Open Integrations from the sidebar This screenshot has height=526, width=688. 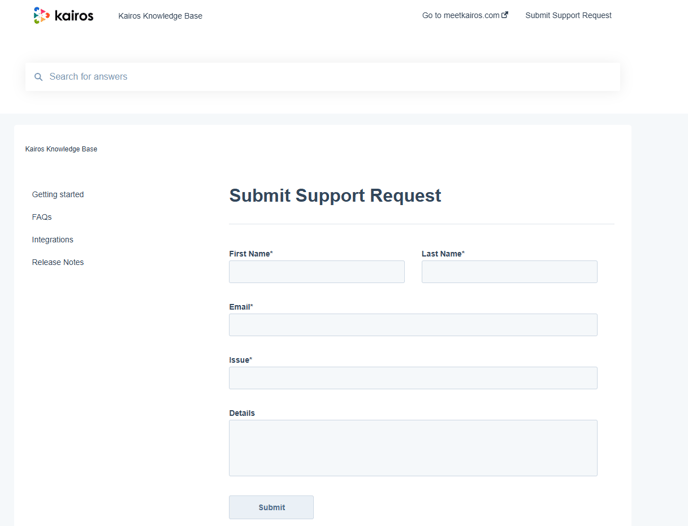(x=53, y=240)
